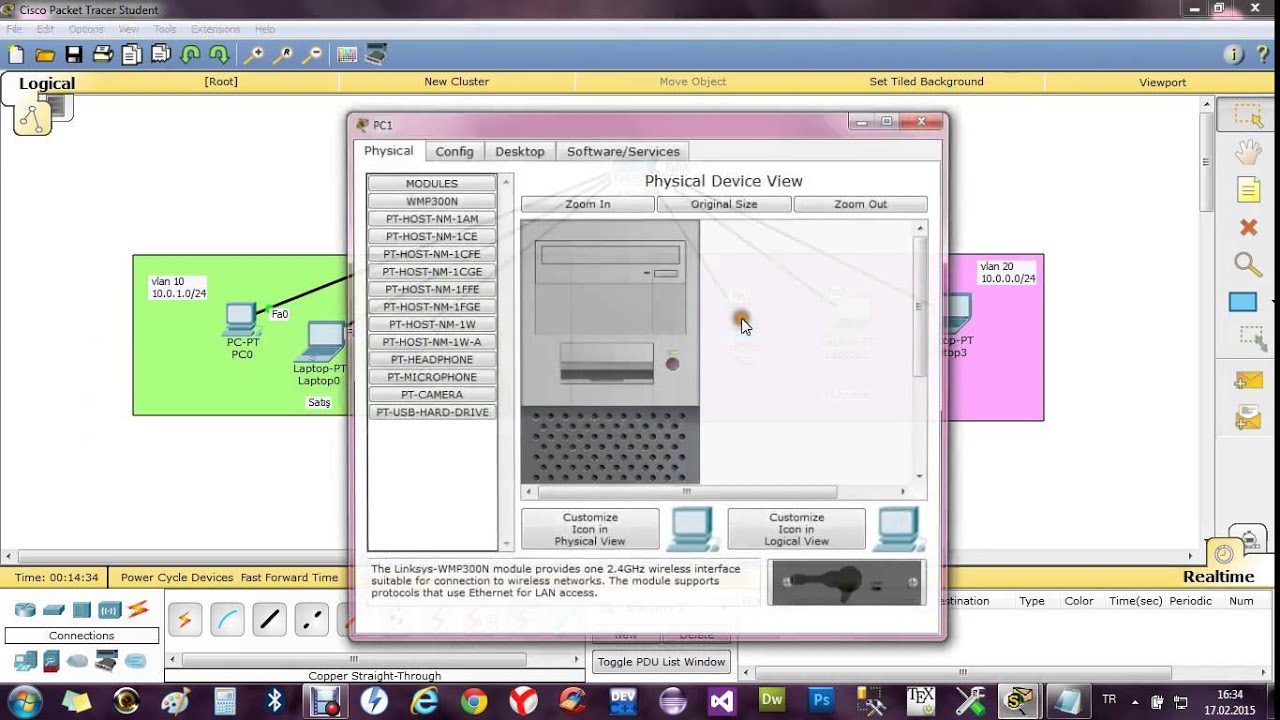Select PT-USB-HARD-DRIVE module
The image size is (1280, 720).
click(432, 412)
